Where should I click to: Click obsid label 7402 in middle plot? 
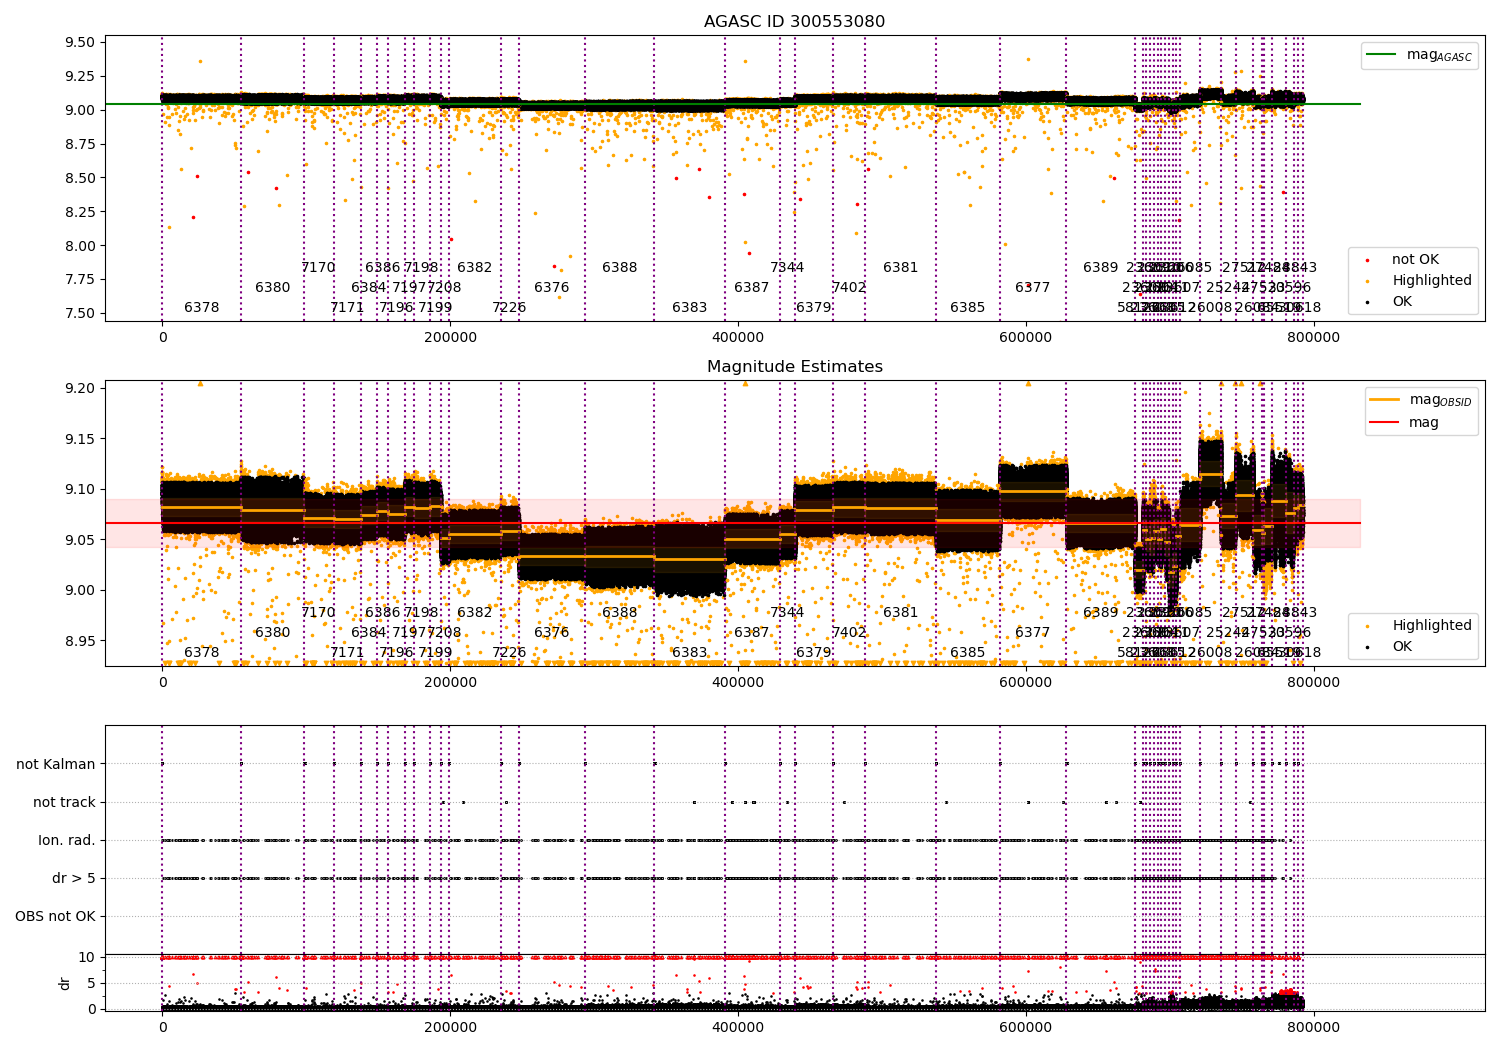pos(849,633)
